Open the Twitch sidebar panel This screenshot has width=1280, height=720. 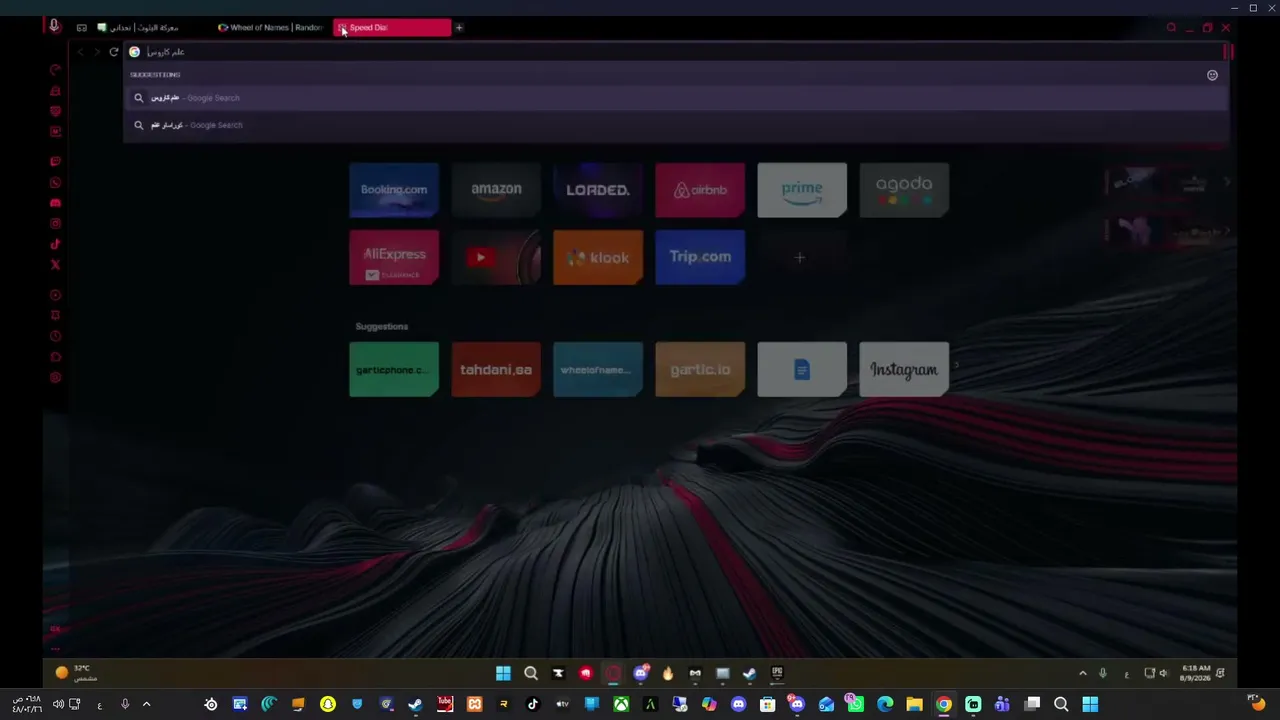pos(55,162)
